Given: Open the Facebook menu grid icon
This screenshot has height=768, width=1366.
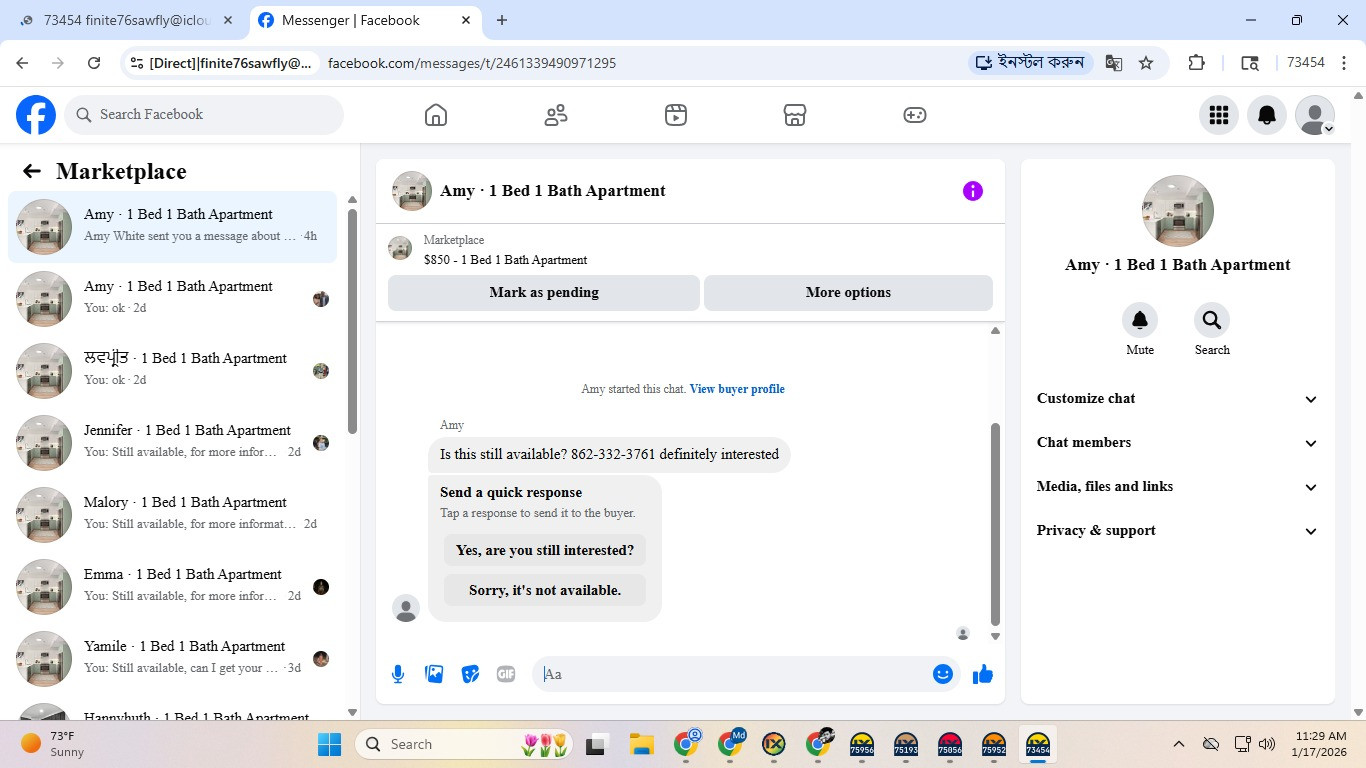Looking at the screenshot, I should coord(1219,115).
